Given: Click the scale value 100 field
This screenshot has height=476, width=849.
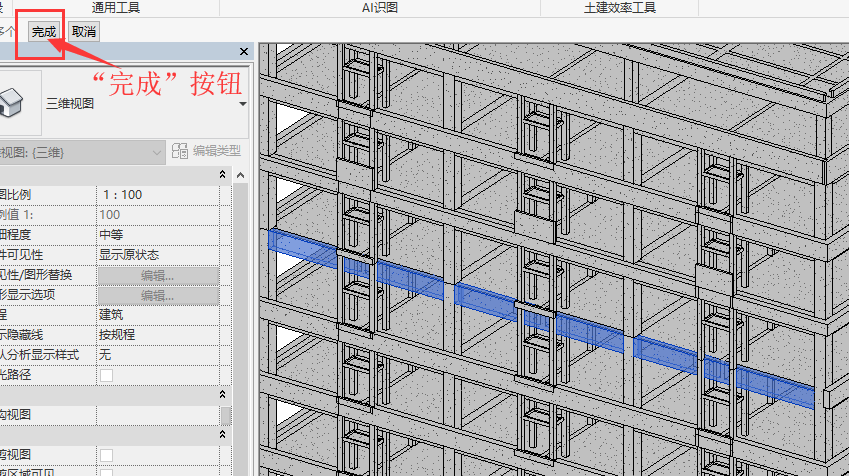Looking at the screenshot, I should point(158,215).
